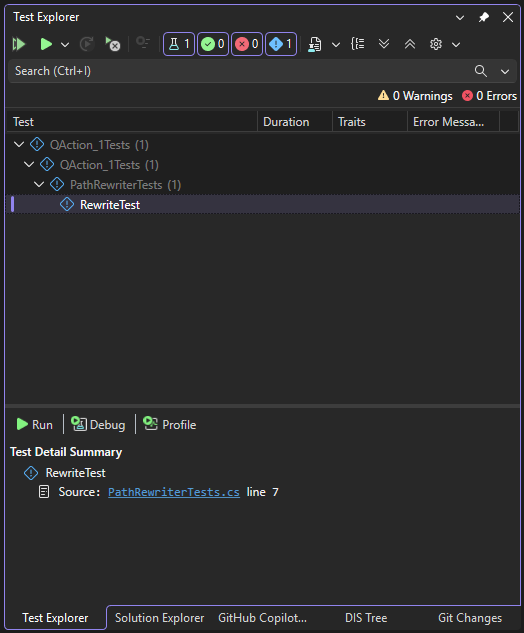
Task: Click the green Run toolbar play icon
Action: [46, 44]
